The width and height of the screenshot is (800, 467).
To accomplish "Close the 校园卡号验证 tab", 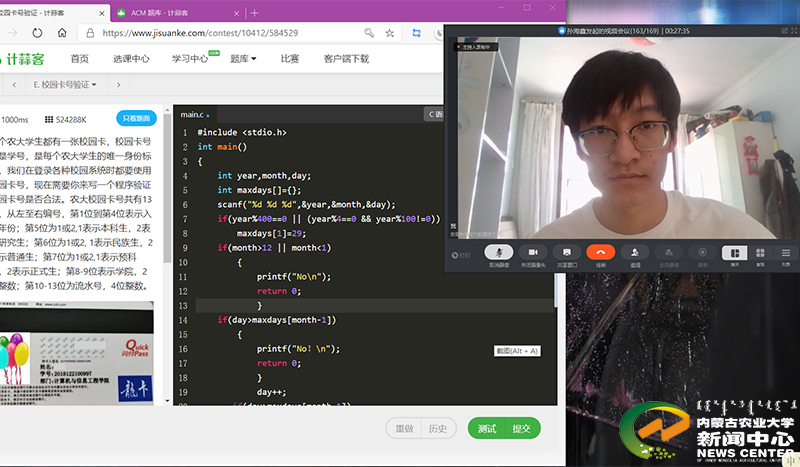I will point(102,13).
